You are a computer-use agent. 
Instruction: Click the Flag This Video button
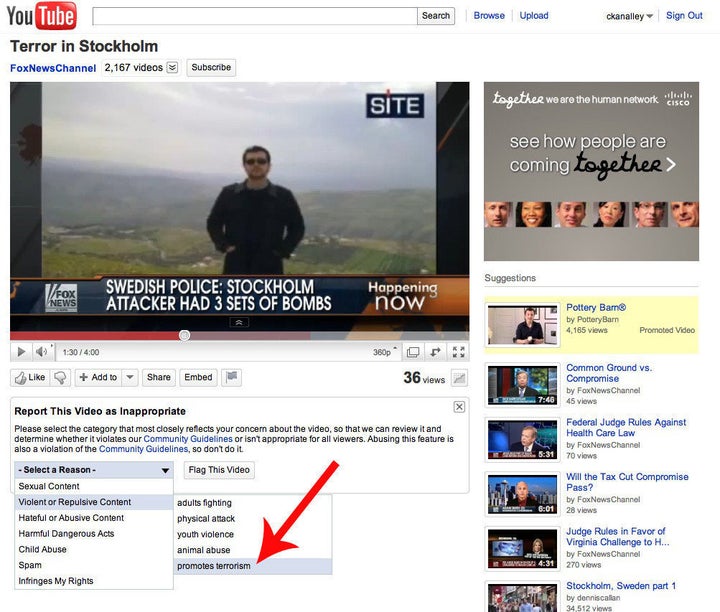219,470
